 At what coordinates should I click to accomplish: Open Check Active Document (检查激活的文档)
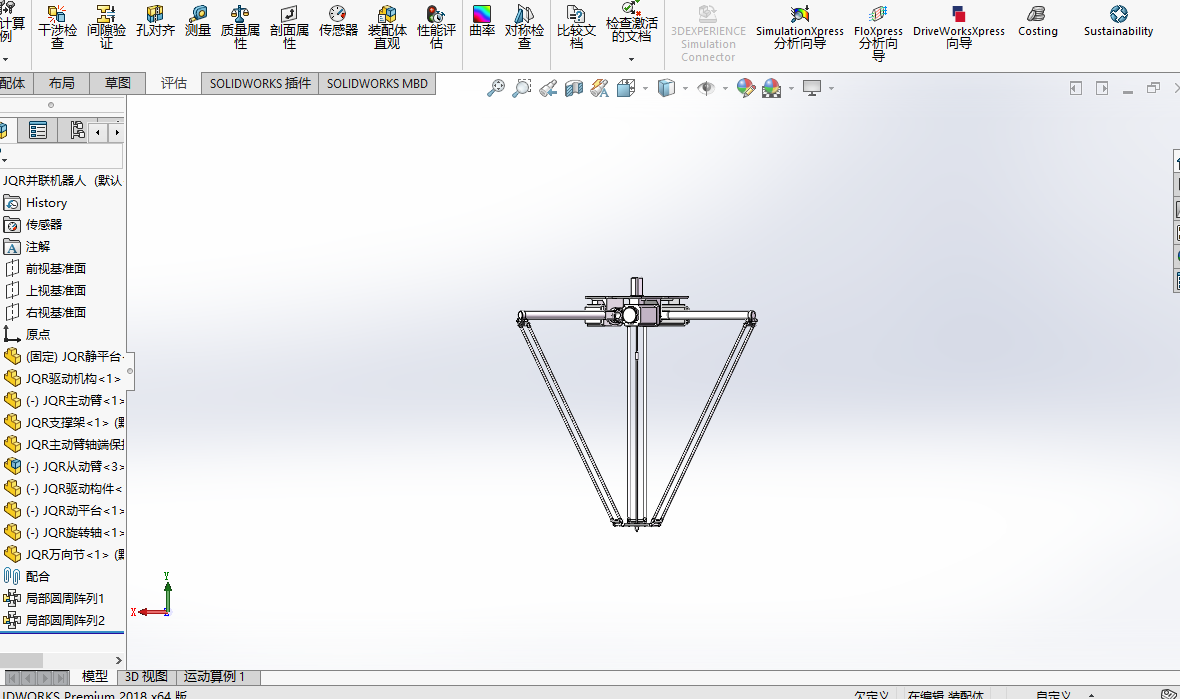[631, 23]
